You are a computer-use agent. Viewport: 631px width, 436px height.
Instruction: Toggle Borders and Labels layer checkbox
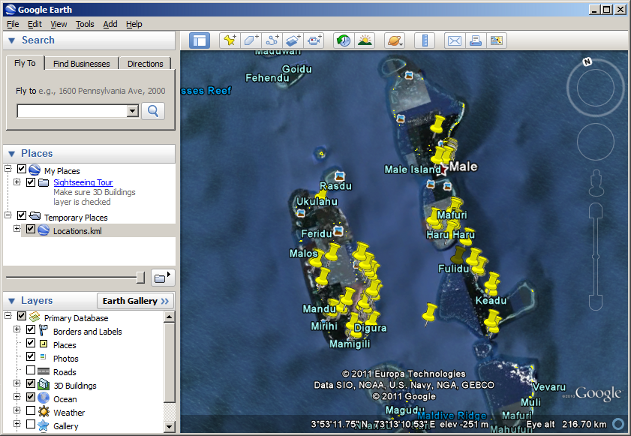click(30, 329)
